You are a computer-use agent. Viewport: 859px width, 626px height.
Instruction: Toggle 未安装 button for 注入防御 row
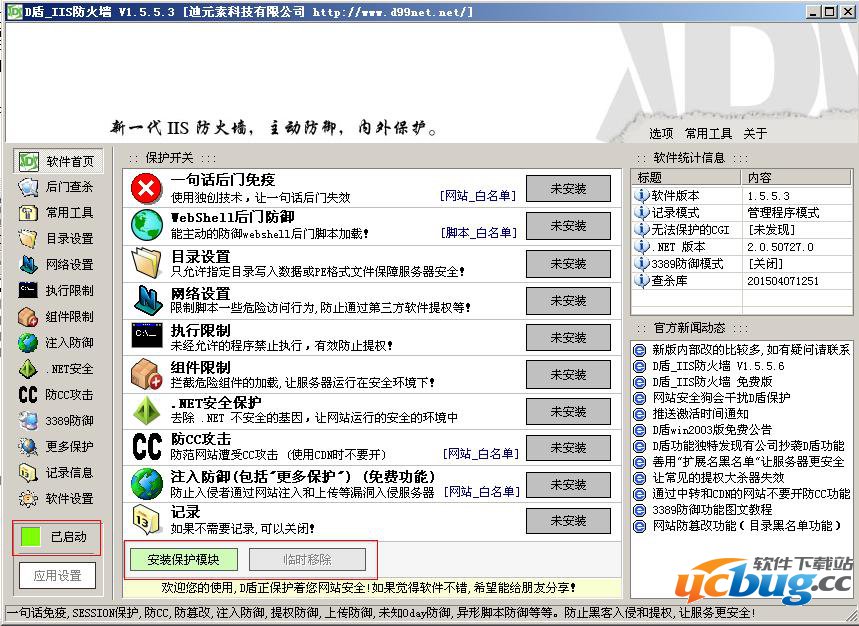(568, 485)
